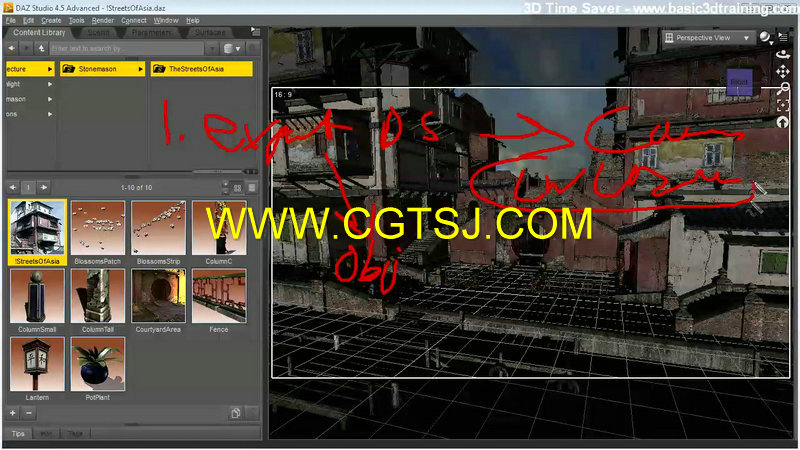Open the search history dropdown arrow
This screenshot has height=450, width=800.
click(212, 48)
